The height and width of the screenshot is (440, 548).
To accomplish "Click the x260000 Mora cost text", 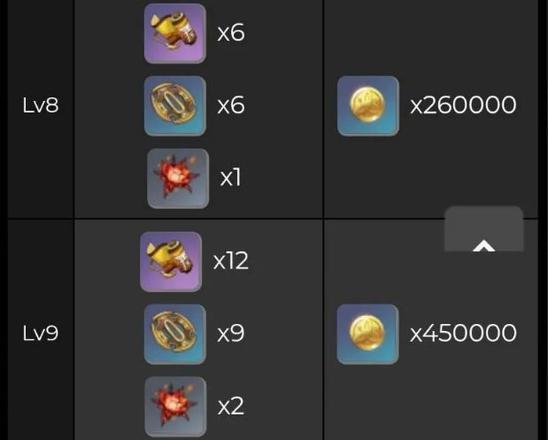I will (x=463, y=105).
